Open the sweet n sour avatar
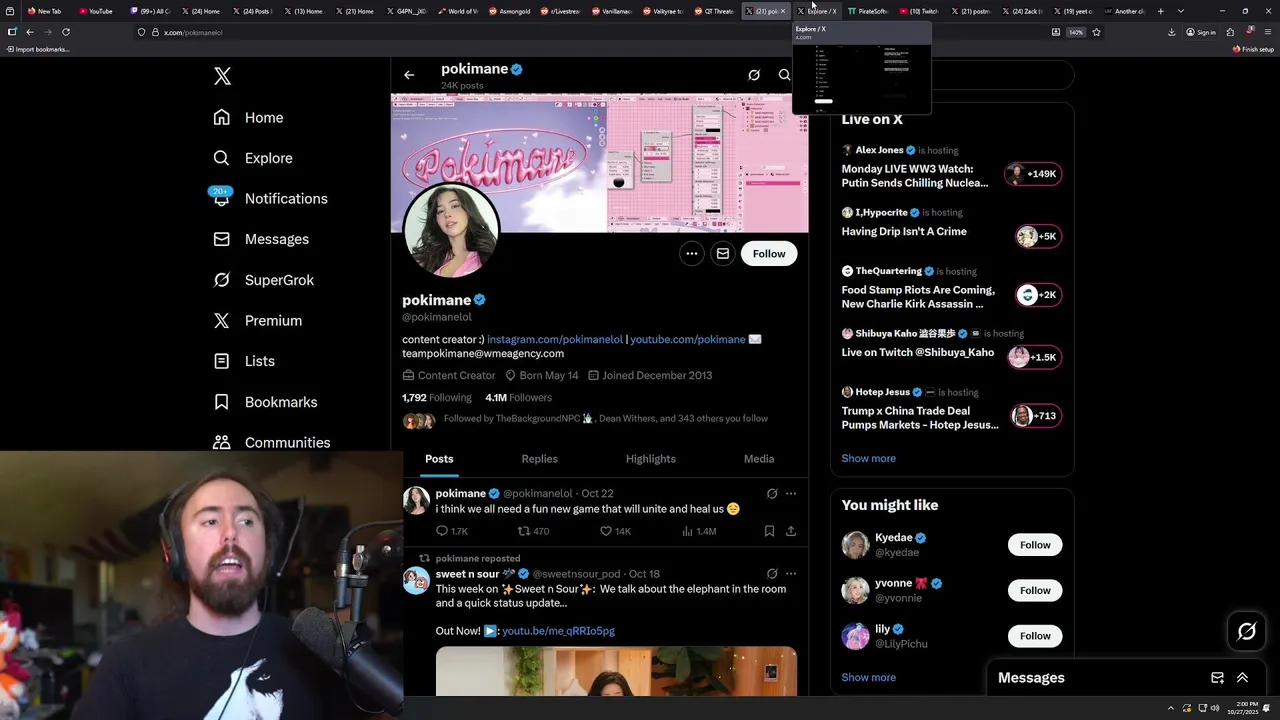Image resolution: width=1280 pixels, height=720 pixels. (416, 581)
